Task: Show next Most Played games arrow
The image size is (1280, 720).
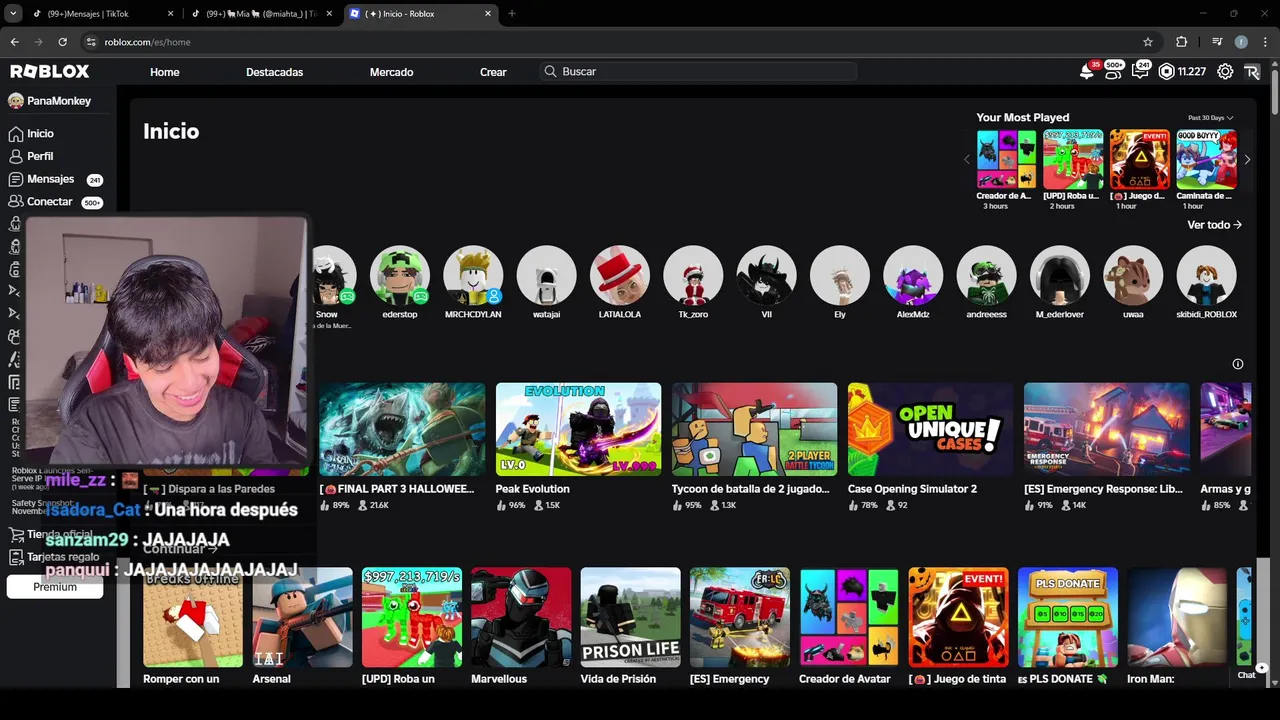Action: click(1247, 160)
